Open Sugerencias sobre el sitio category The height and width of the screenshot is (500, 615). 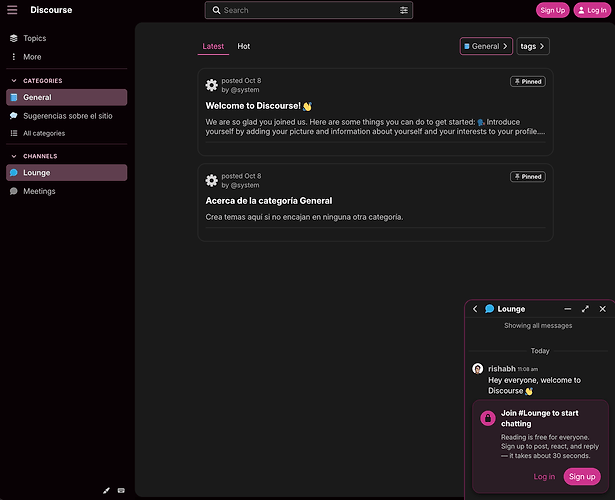click(67, 116)
